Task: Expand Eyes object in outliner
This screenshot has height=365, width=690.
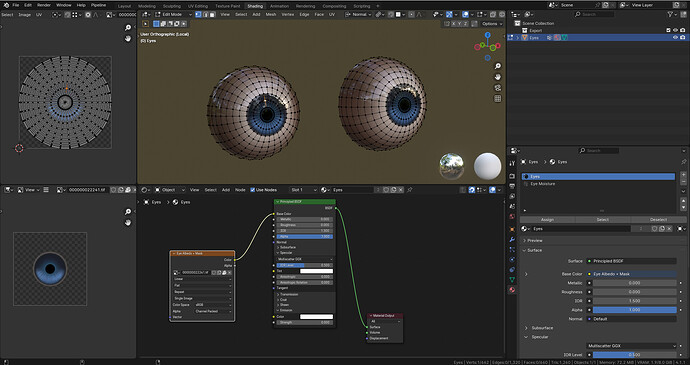Action: point(518,38)
